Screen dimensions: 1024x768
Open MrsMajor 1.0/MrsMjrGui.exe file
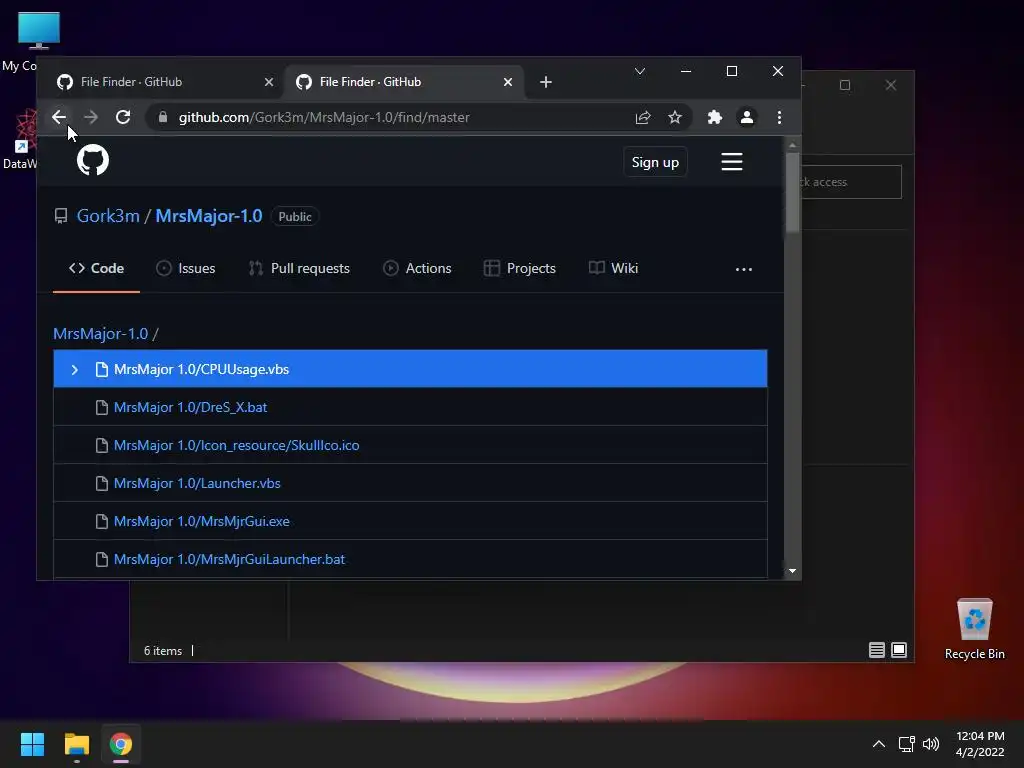coord(201,521)
